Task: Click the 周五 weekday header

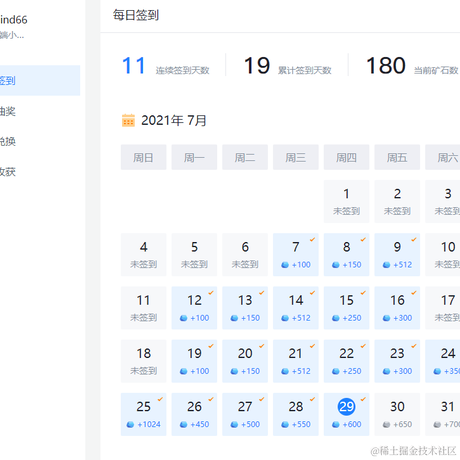Action: pos(397,157)
